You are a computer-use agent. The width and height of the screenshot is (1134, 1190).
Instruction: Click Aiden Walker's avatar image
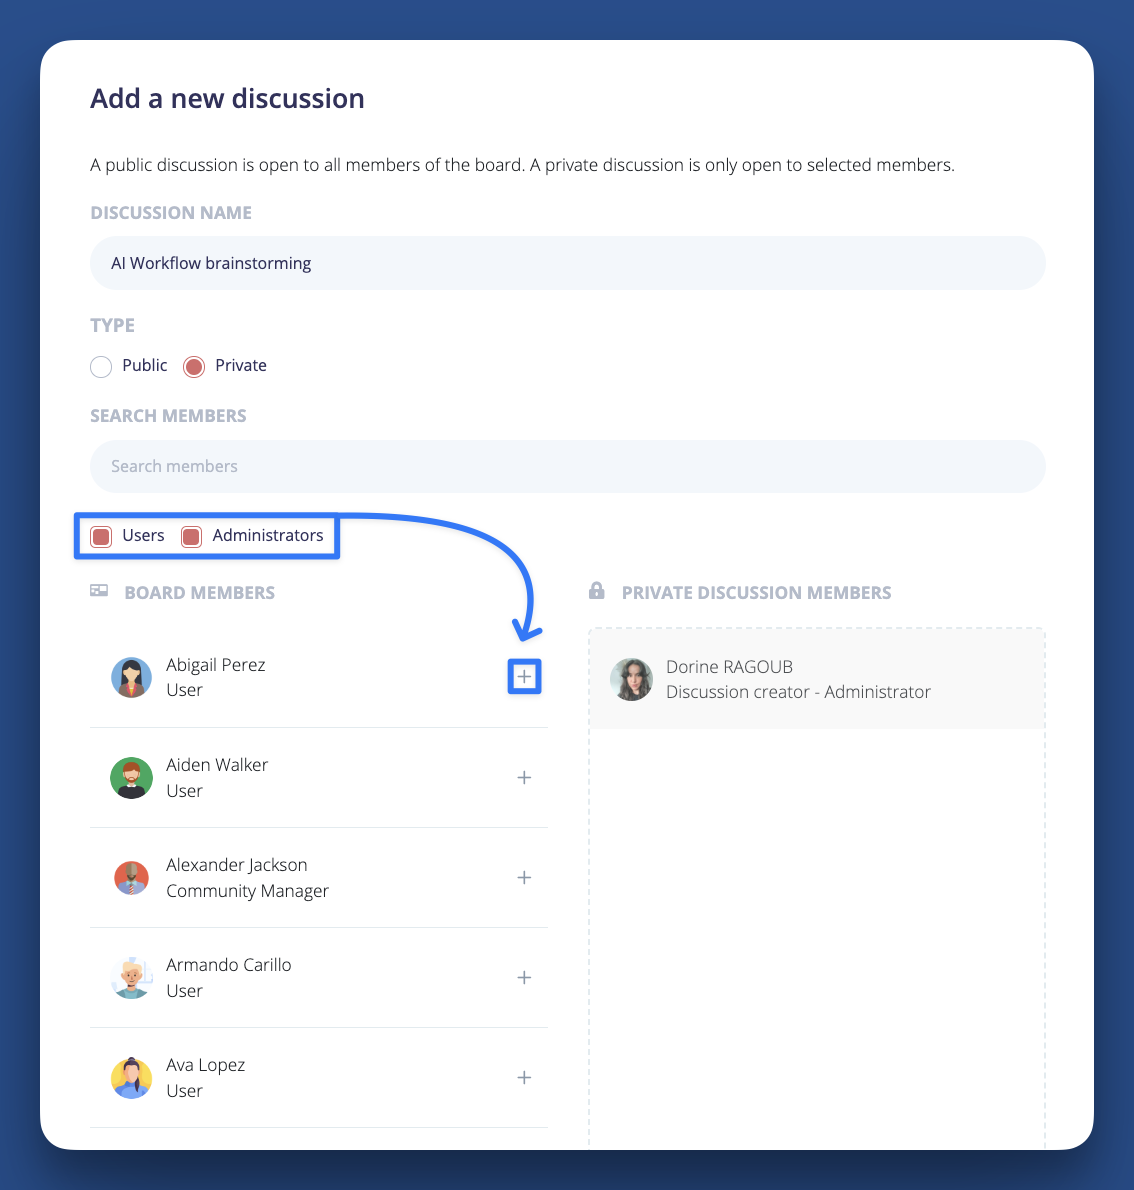click(131, 778)
